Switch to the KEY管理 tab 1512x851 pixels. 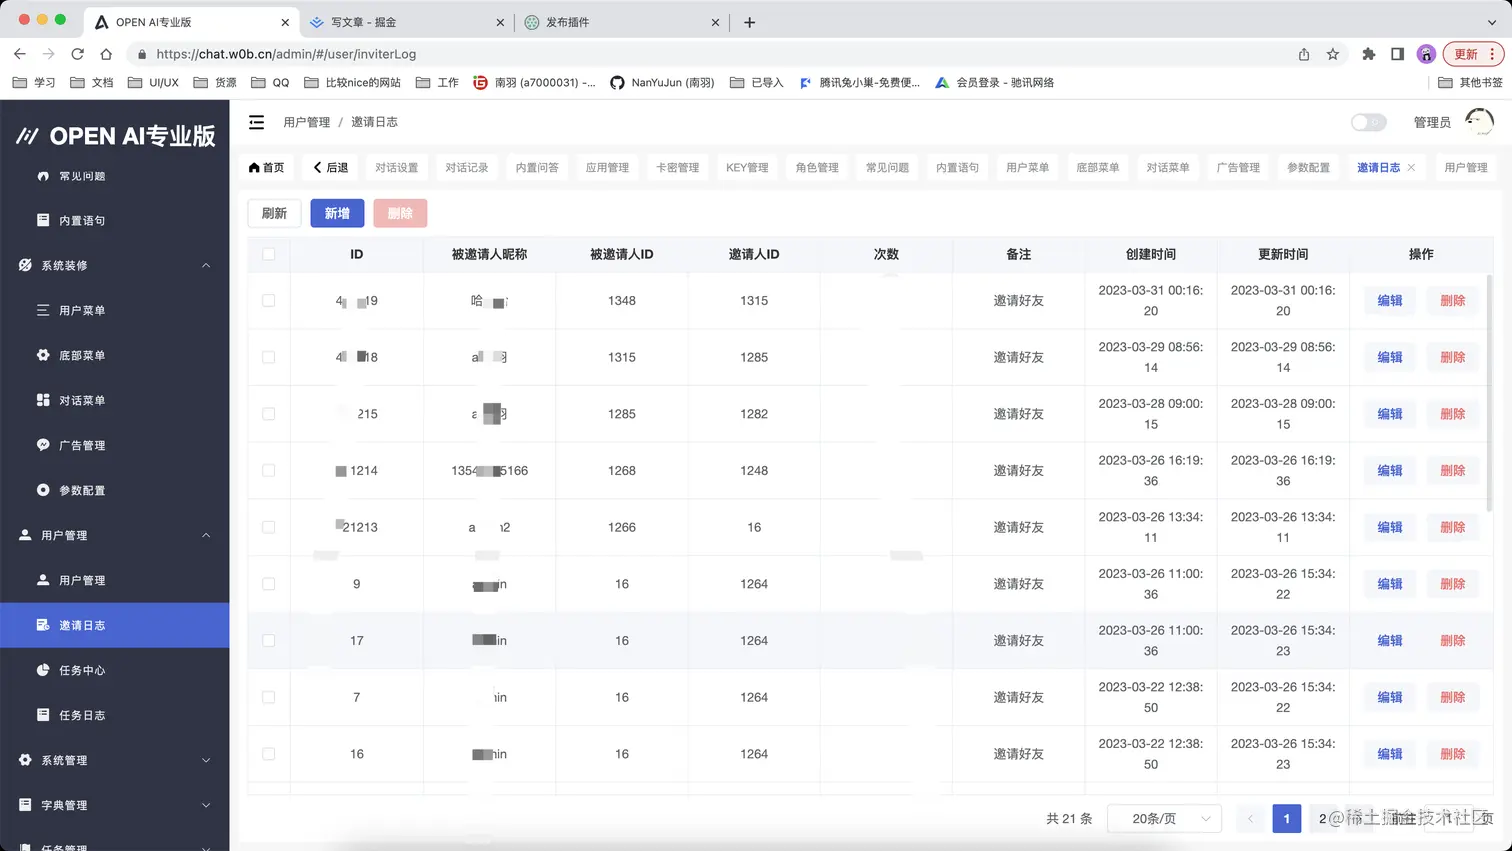[x=746, y=167]
